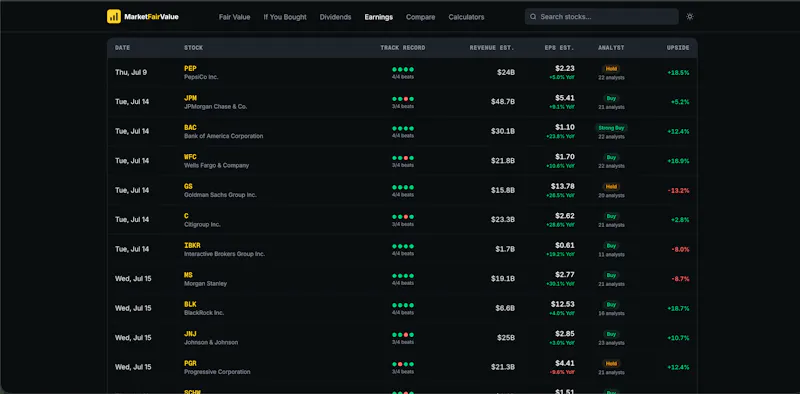Click the Interactive Brokers Group Inc. name
Image resolution: width=800 pixels, height=394 pixels.
click(224, 254)
